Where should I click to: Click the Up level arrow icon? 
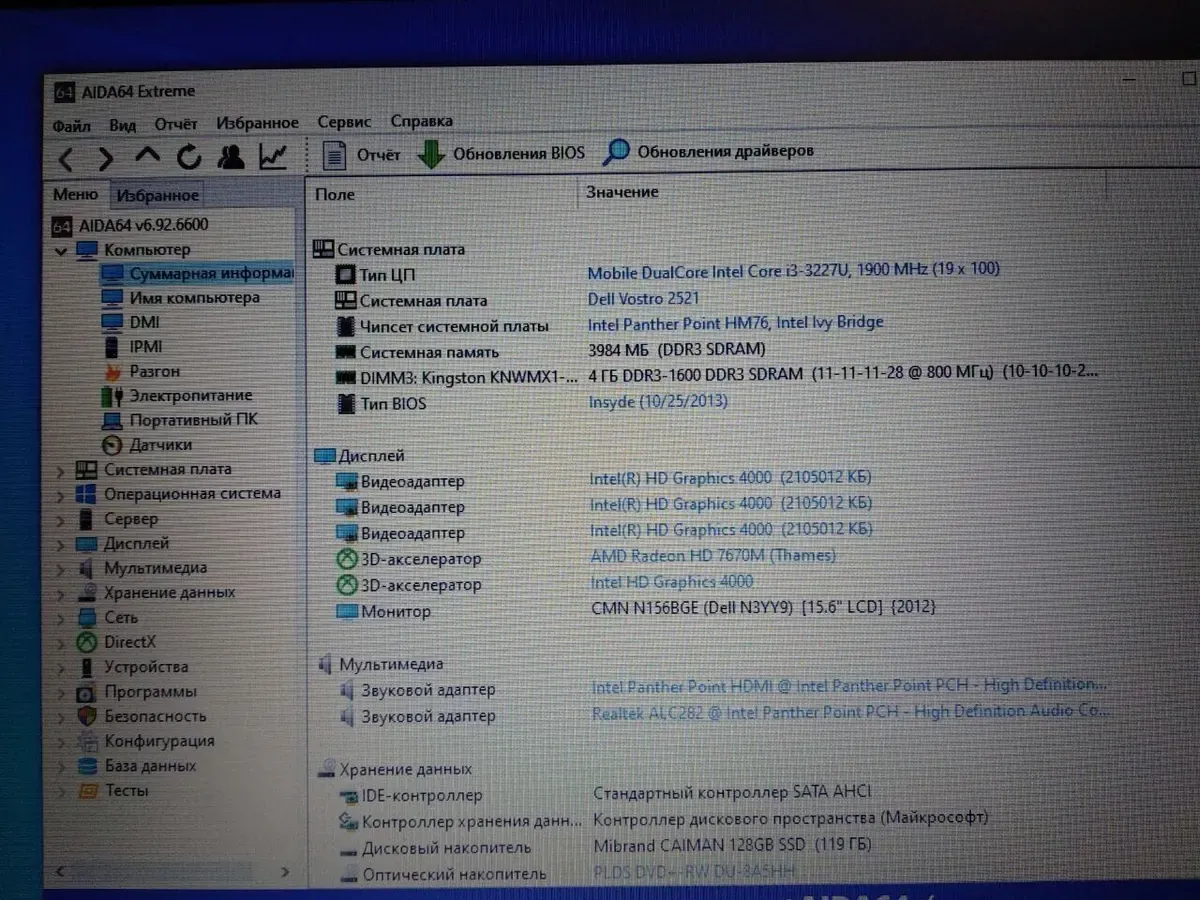point(147,156)
